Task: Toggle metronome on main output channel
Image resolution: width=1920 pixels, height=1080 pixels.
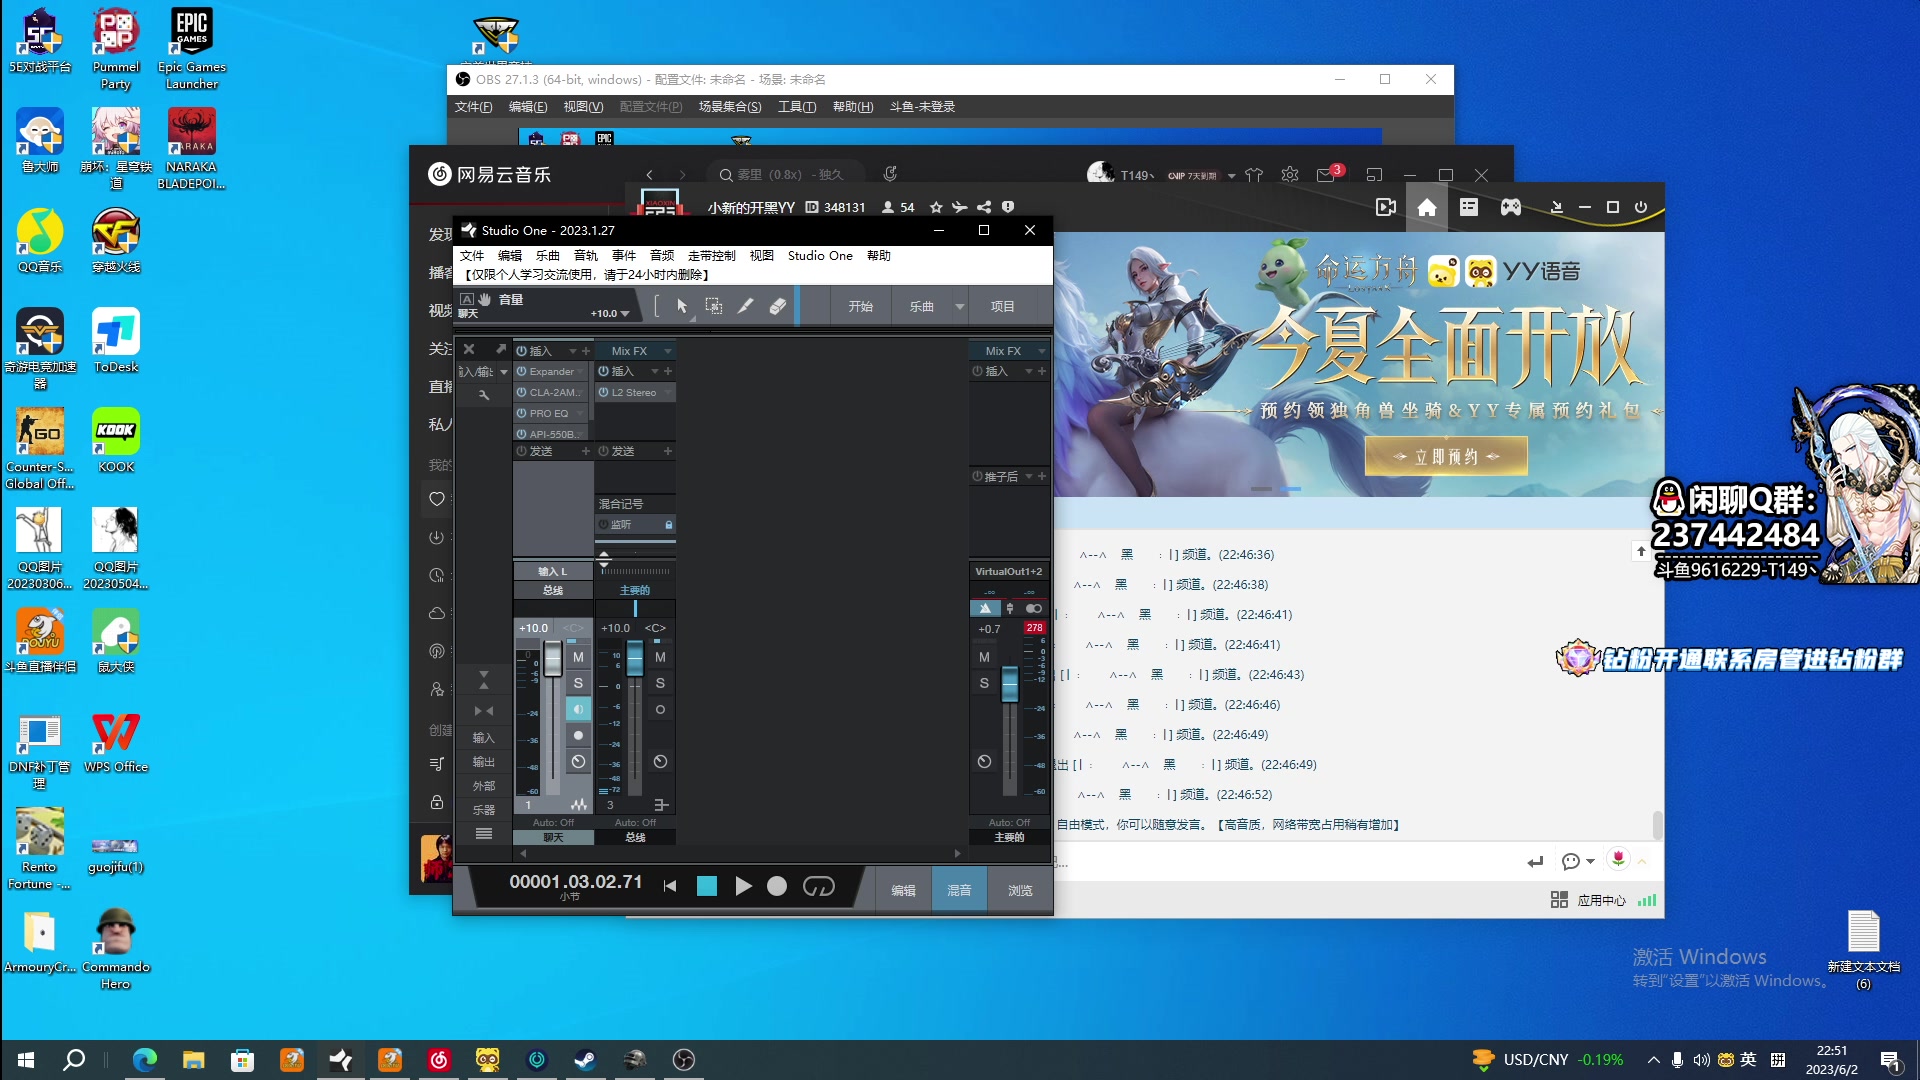Action: [985, 608]
